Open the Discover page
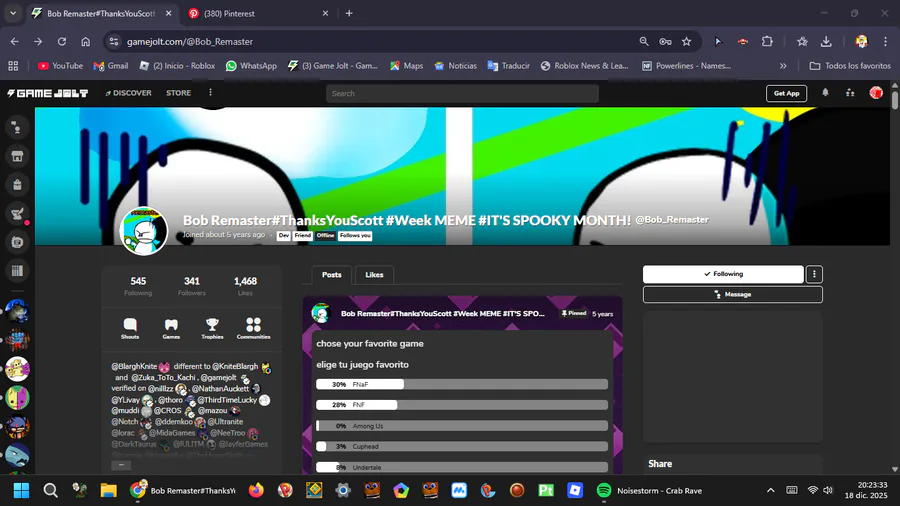 click(129, 93)
